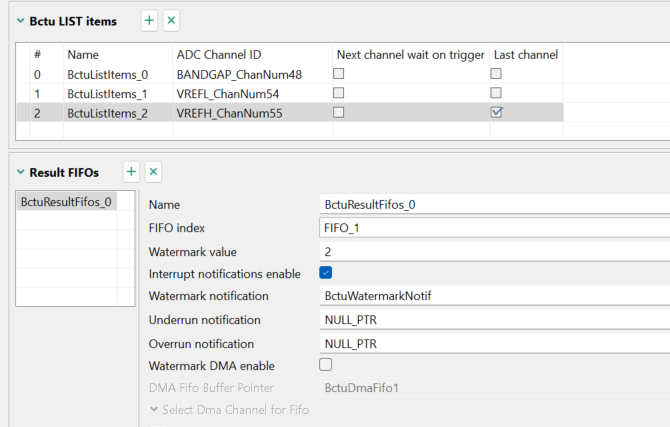This screenshot has height=427, width=670.
Task: Enable wait on trigger for BctuListItems_0
Action: (x=339, y=74)
